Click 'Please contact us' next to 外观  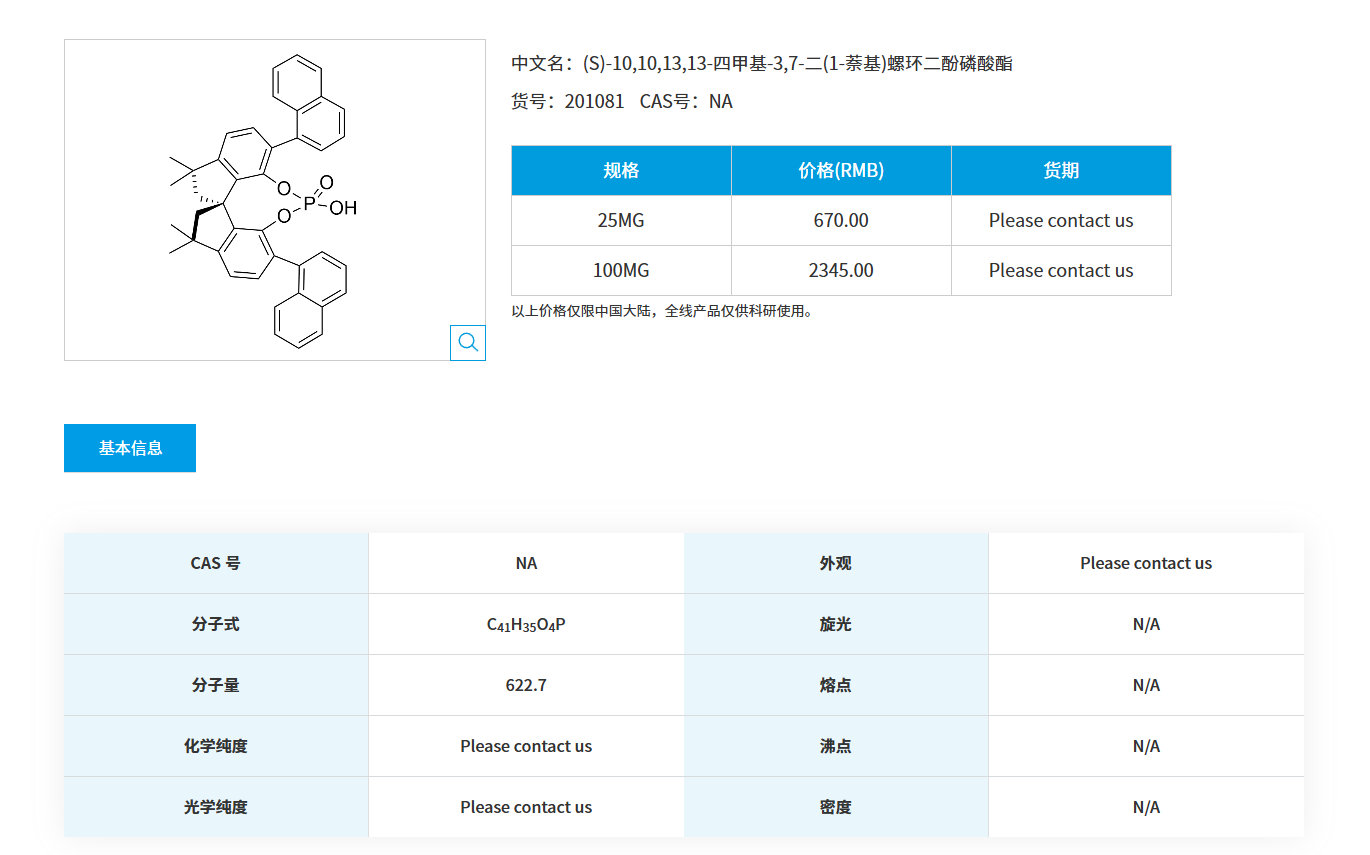point(1146,562)
